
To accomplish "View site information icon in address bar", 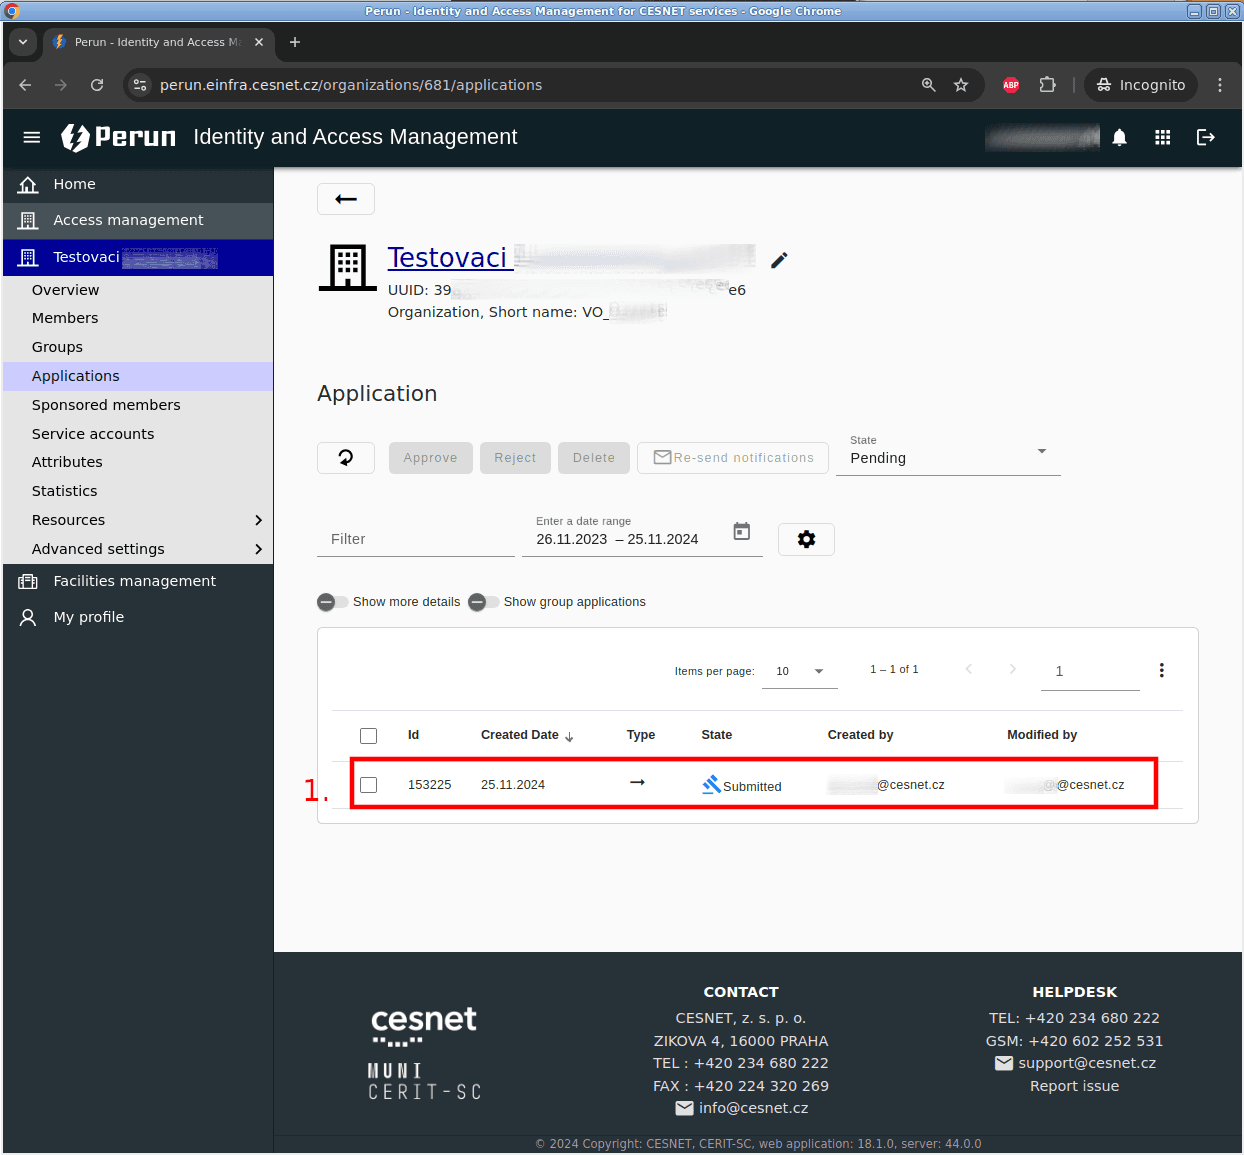I will point(140,85).
